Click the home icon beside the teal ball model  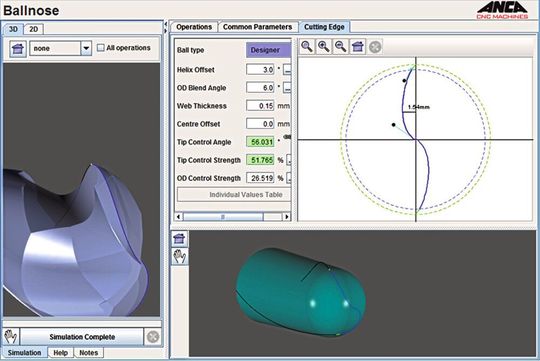(179, 239)
